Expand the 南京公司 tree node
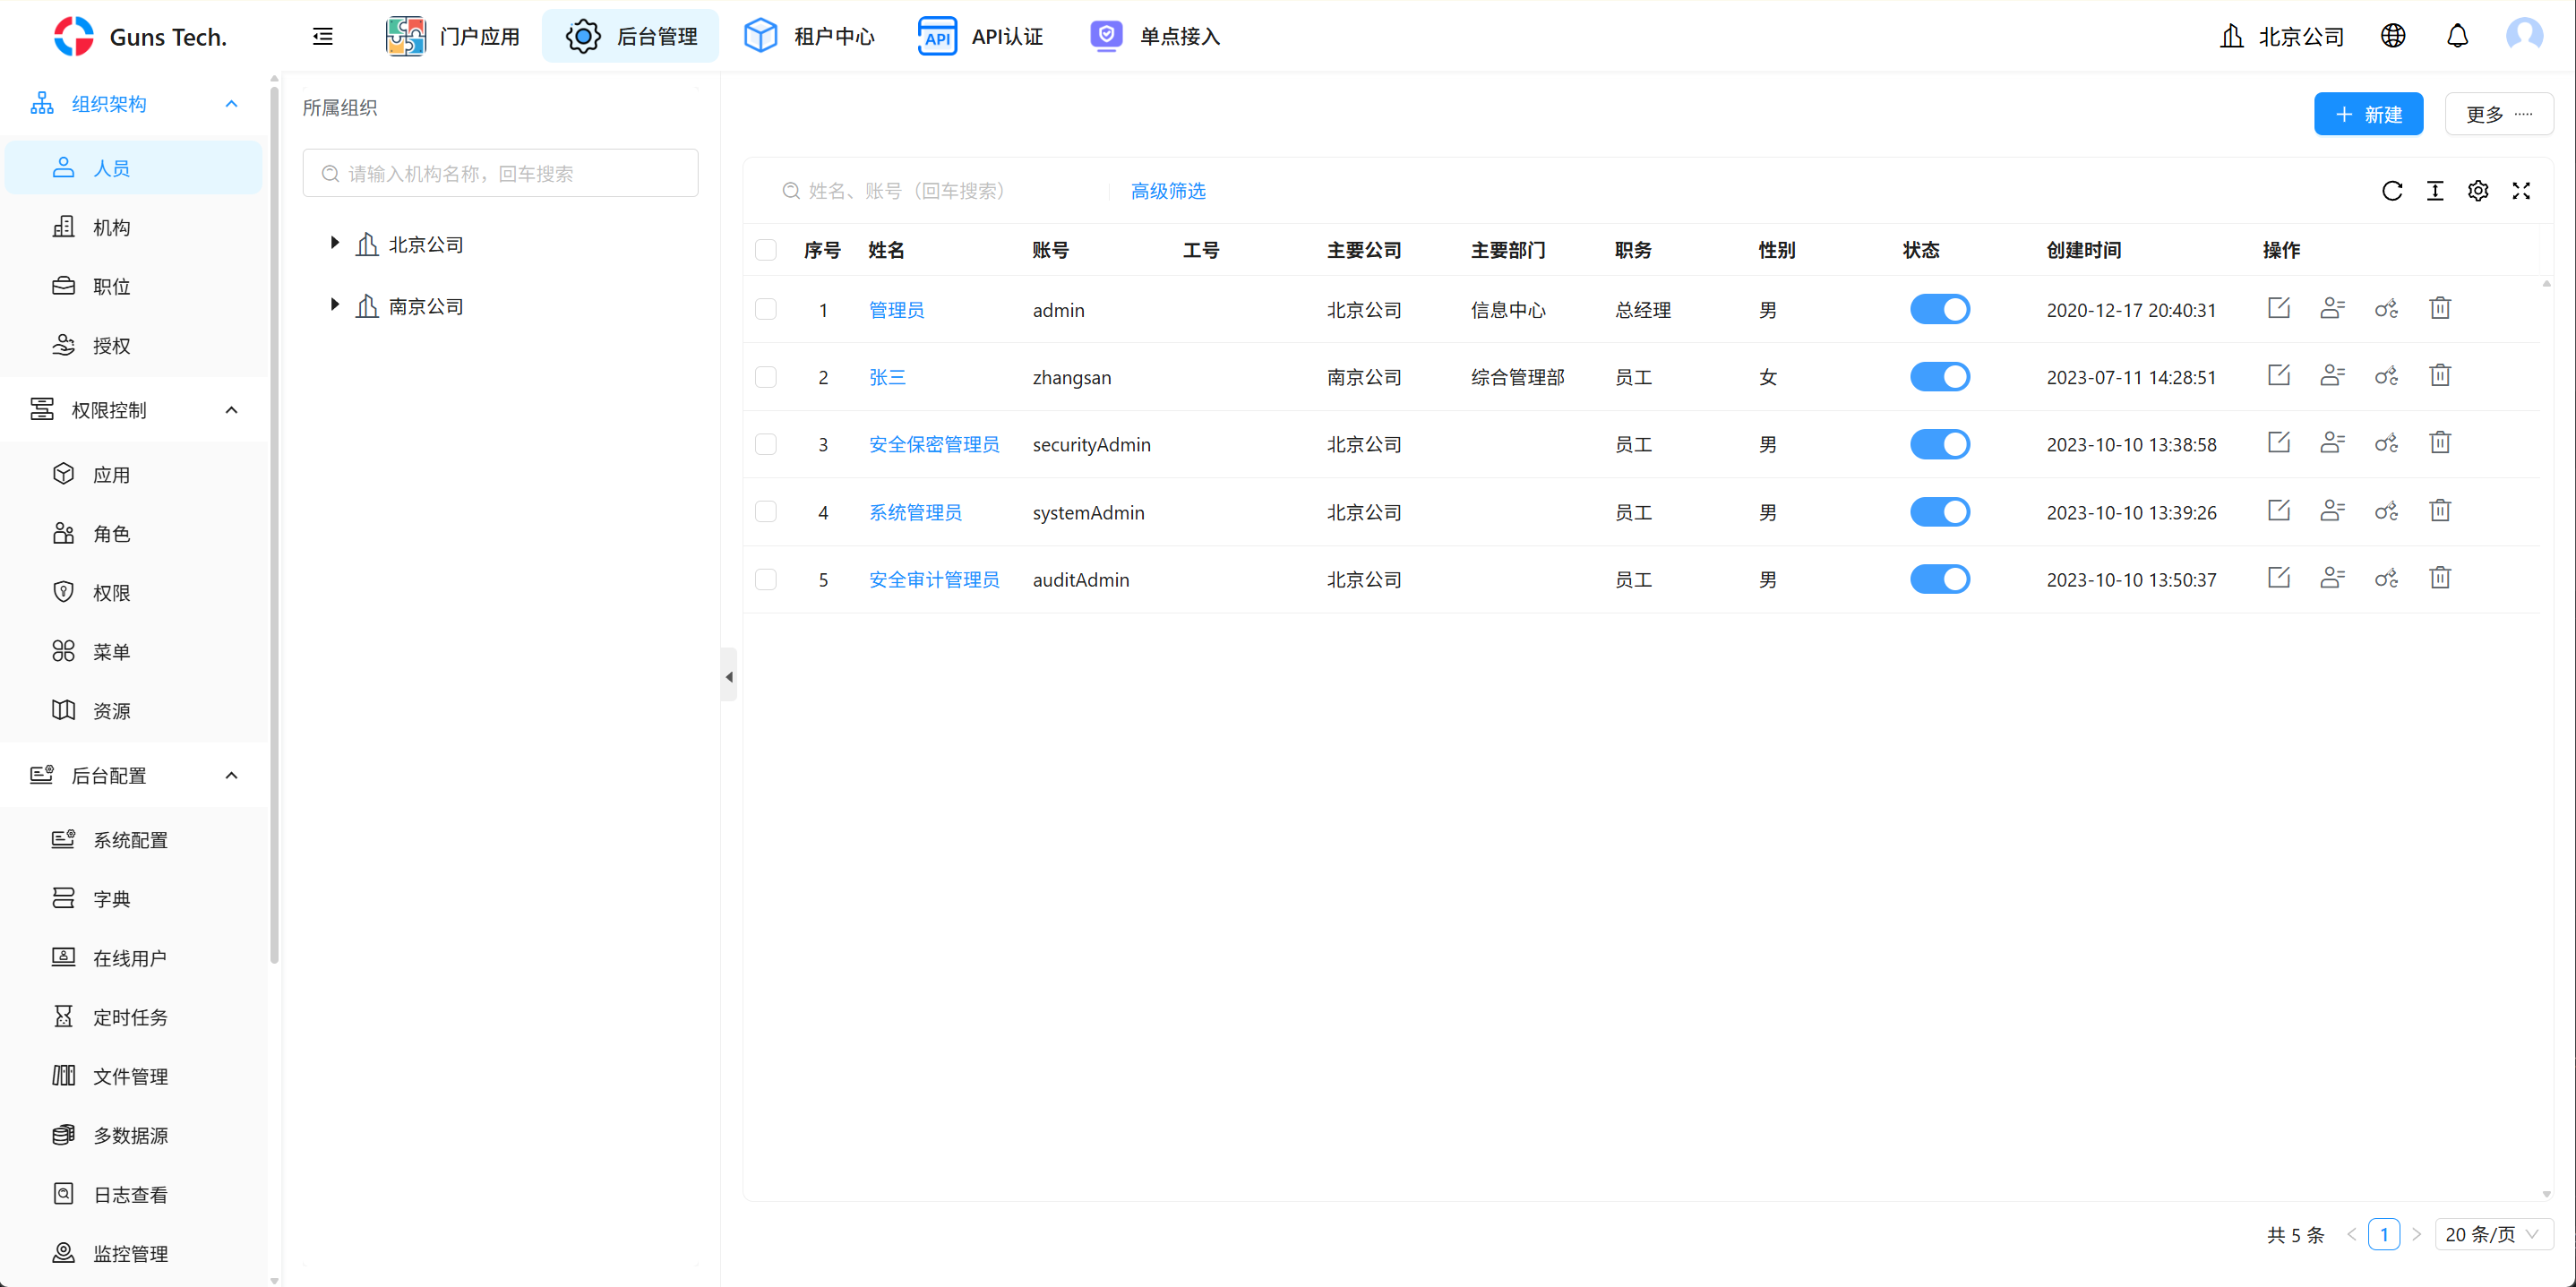 coord(335,305)
